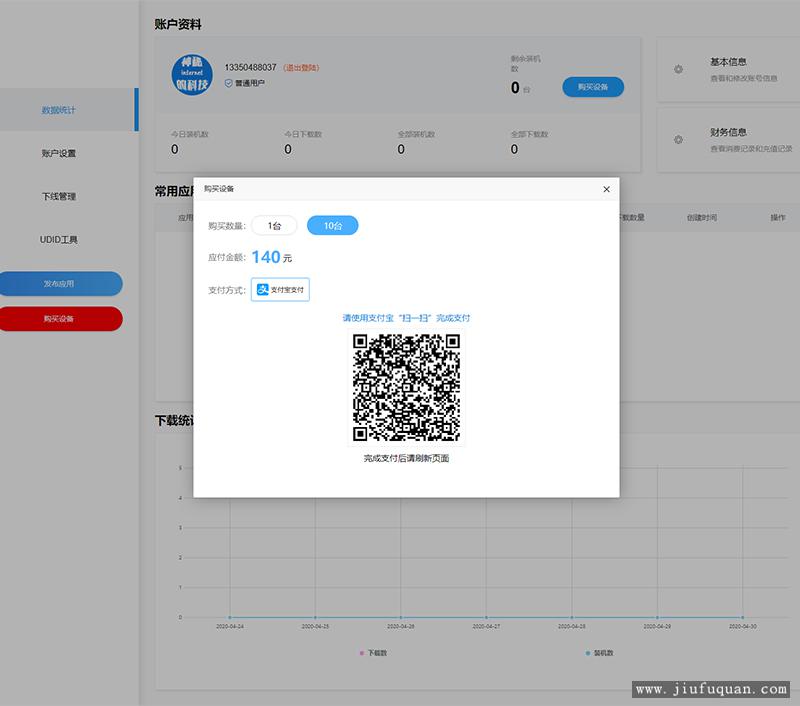This screenshot has height=706, width=800.
Task: Click the gear icon next to 财务信息
Action: (x=678, y=140)
